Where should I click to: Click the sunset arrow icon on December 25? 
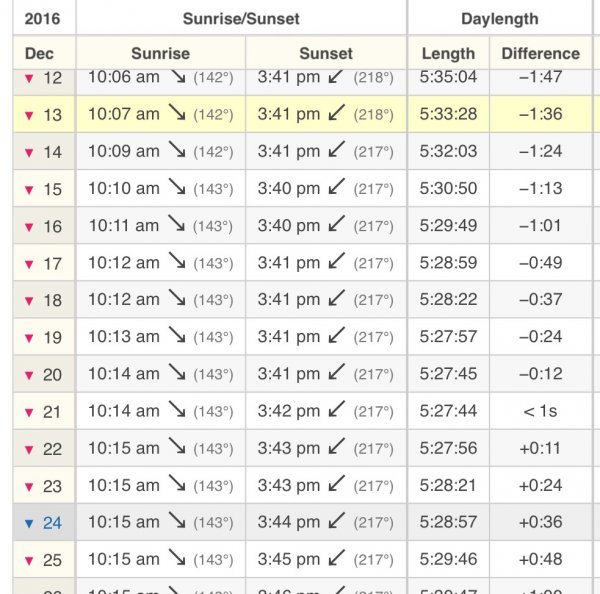coord(337,558)
